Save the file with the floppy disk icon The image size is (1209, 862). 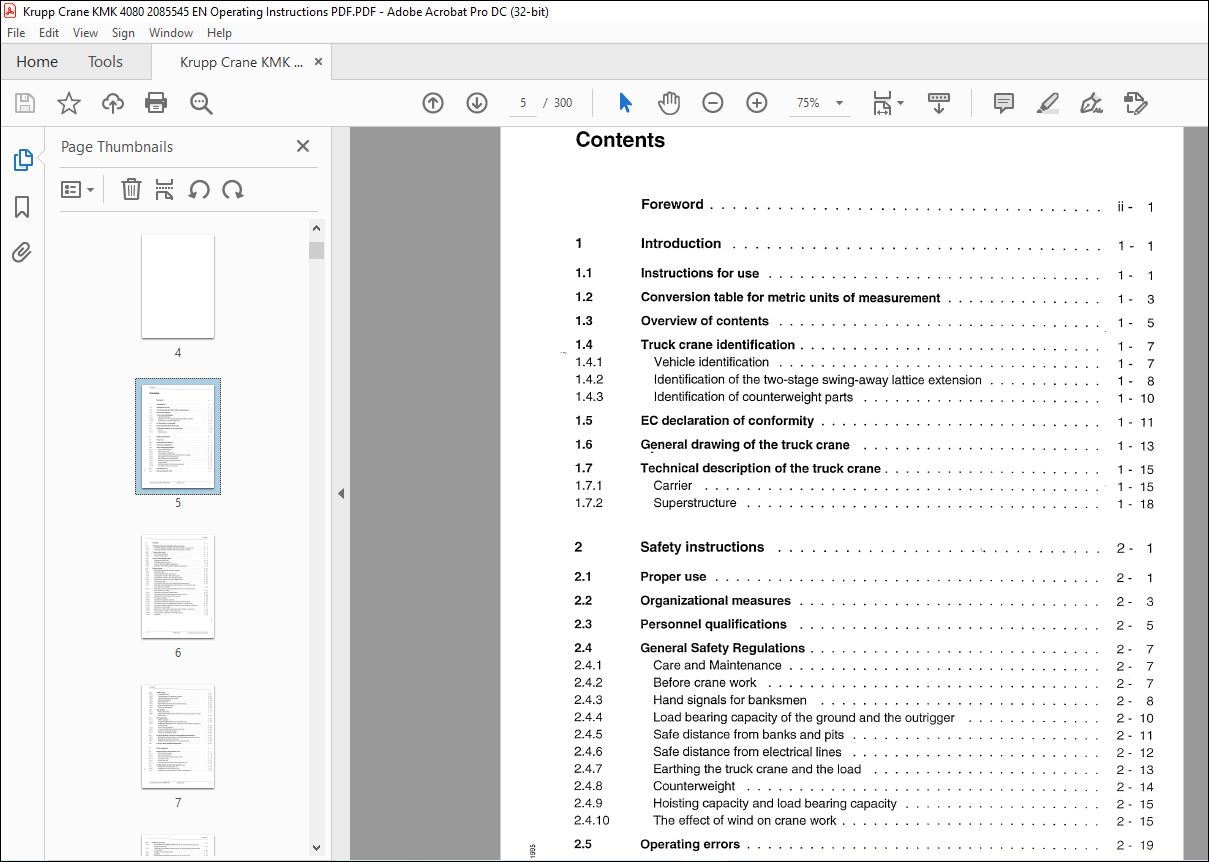pos(25,103)
